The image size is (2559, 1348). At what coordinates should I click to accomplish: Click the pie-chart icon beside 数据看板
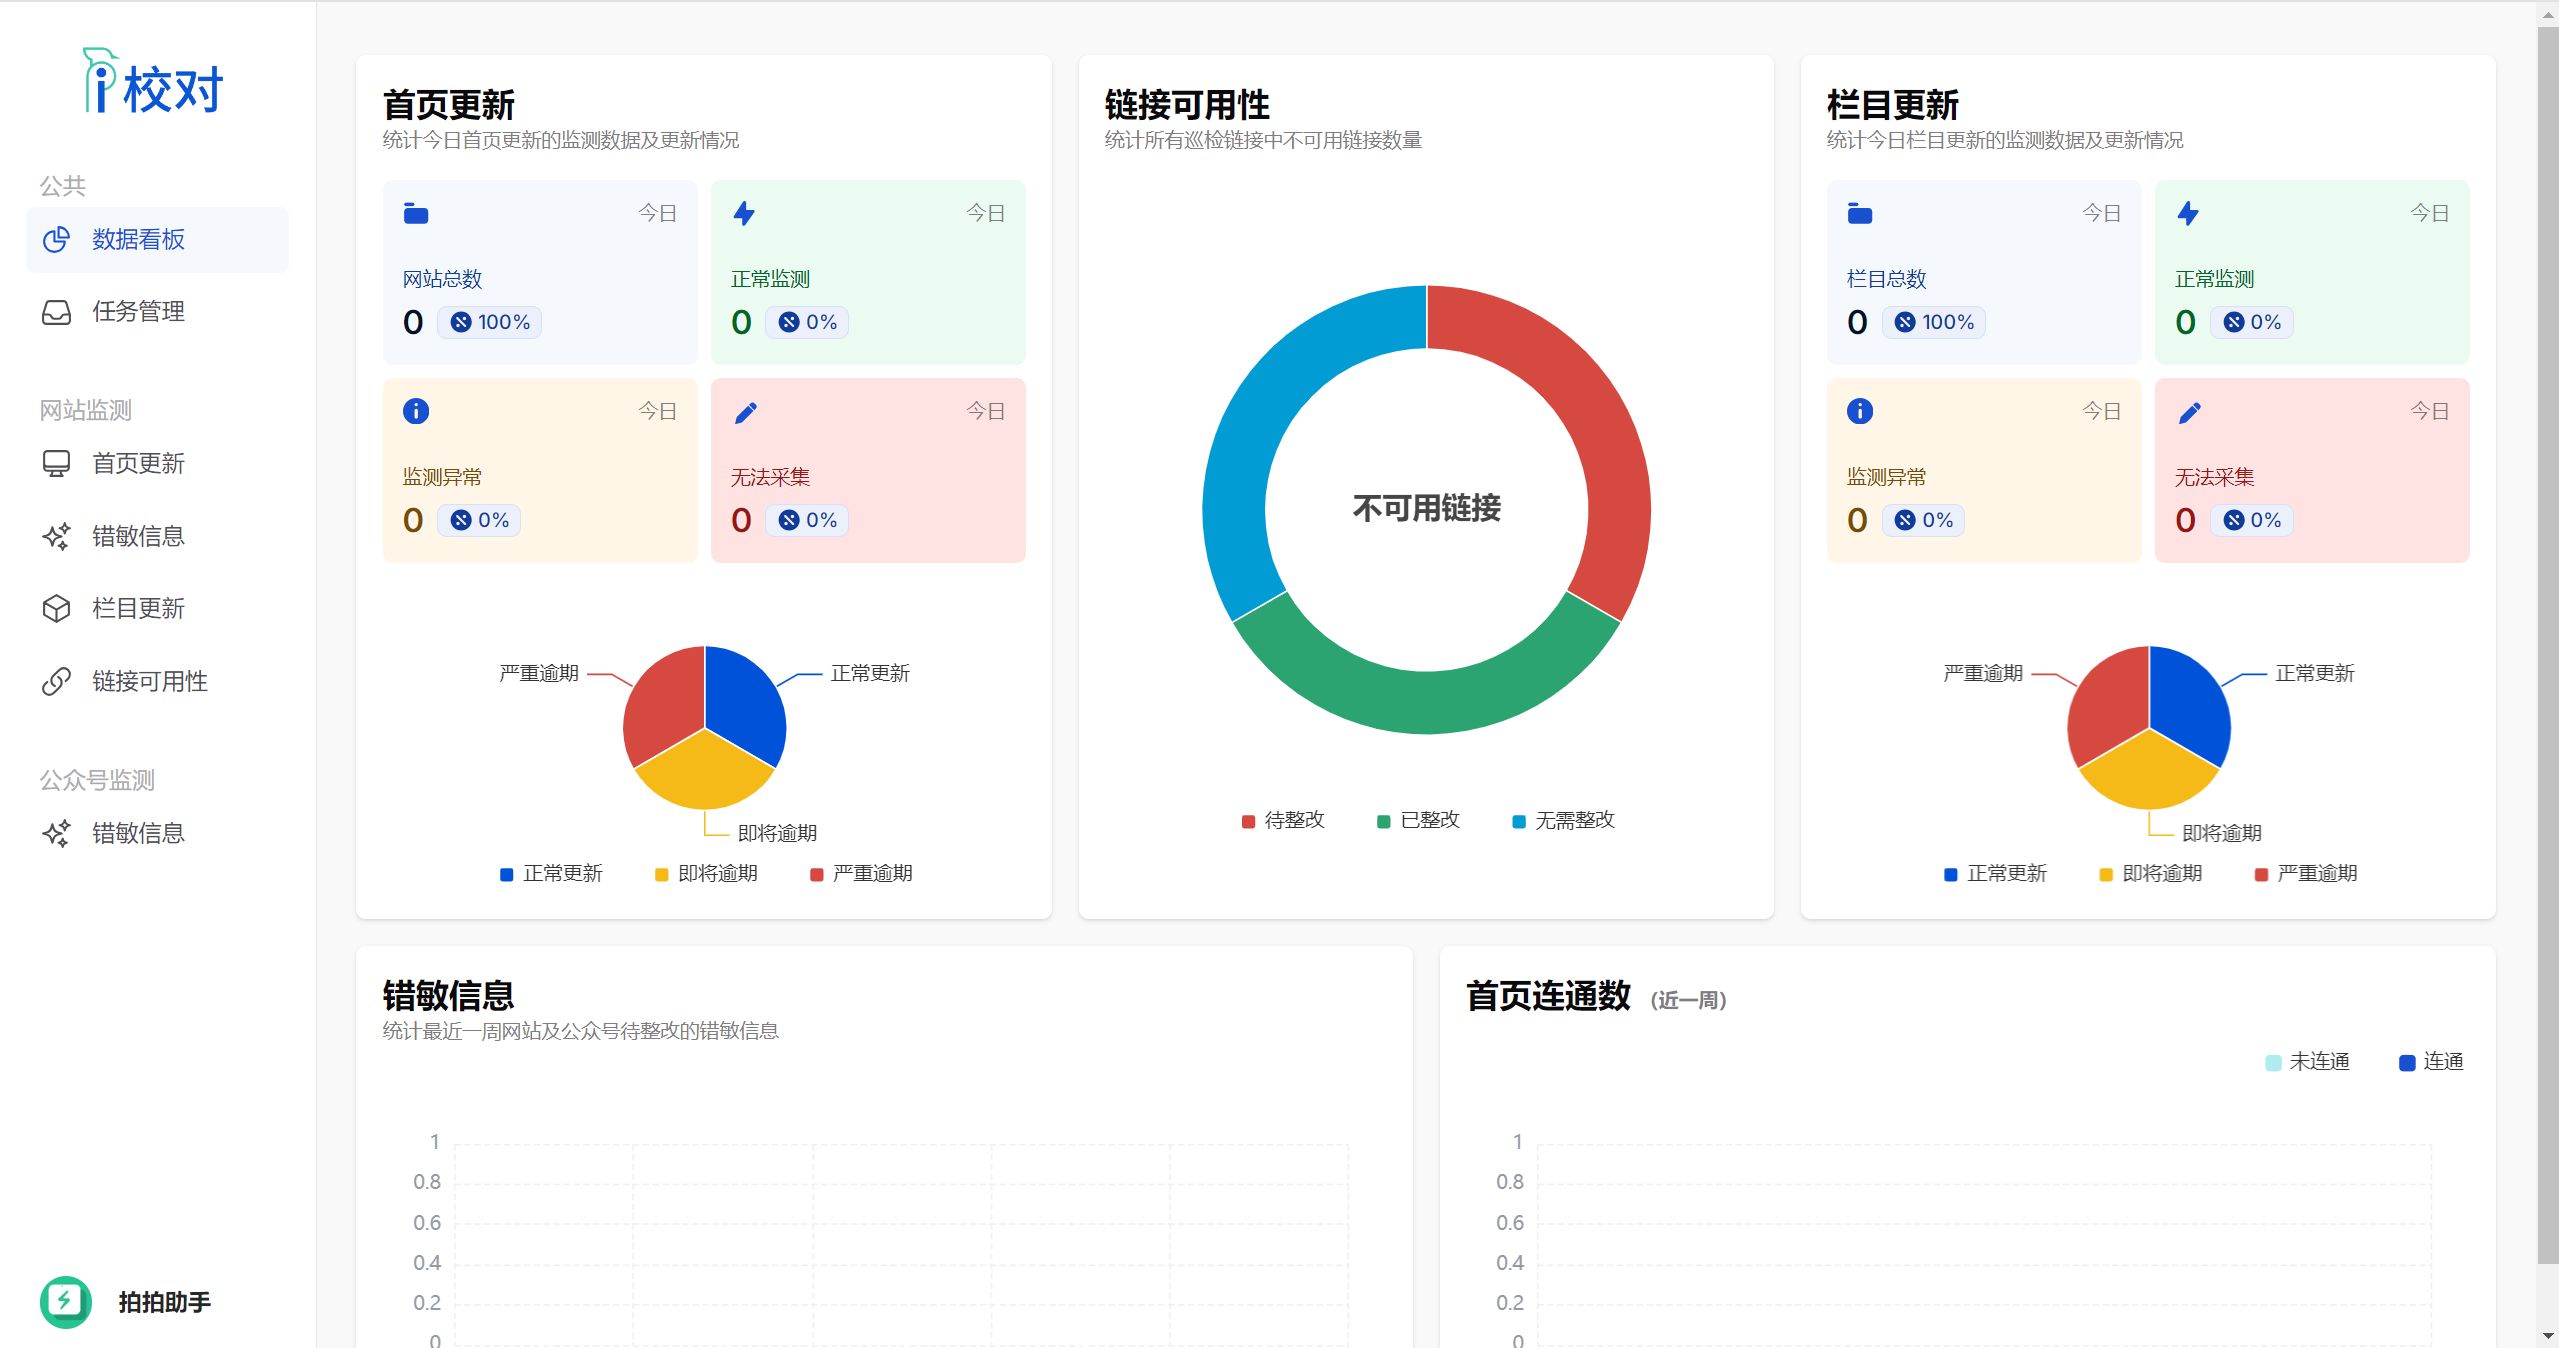(57, 240)
